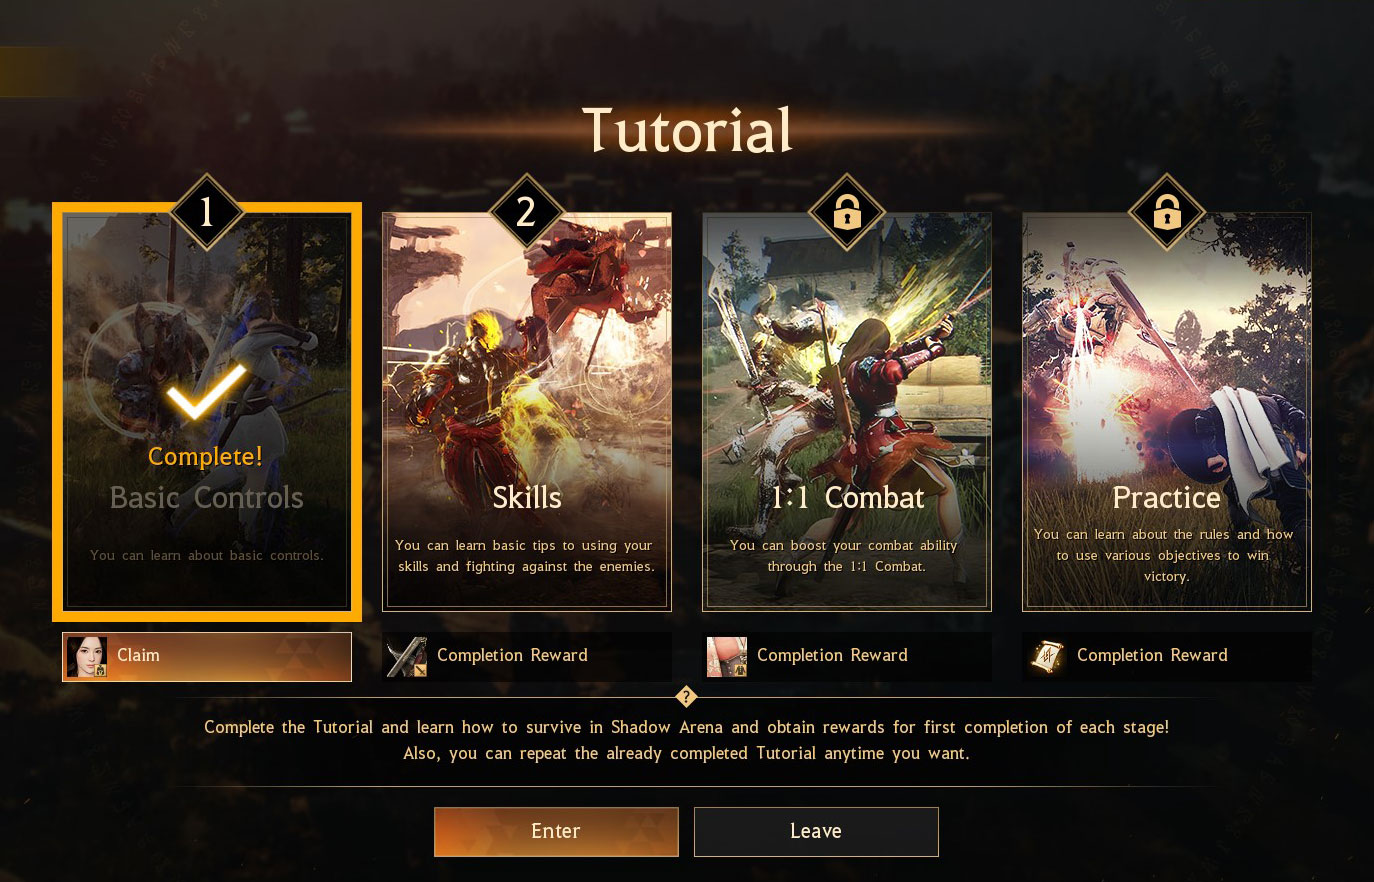Click the character portrait icon beside Claim
Viewport: 1374px width, 882px height.
point(87,657)
